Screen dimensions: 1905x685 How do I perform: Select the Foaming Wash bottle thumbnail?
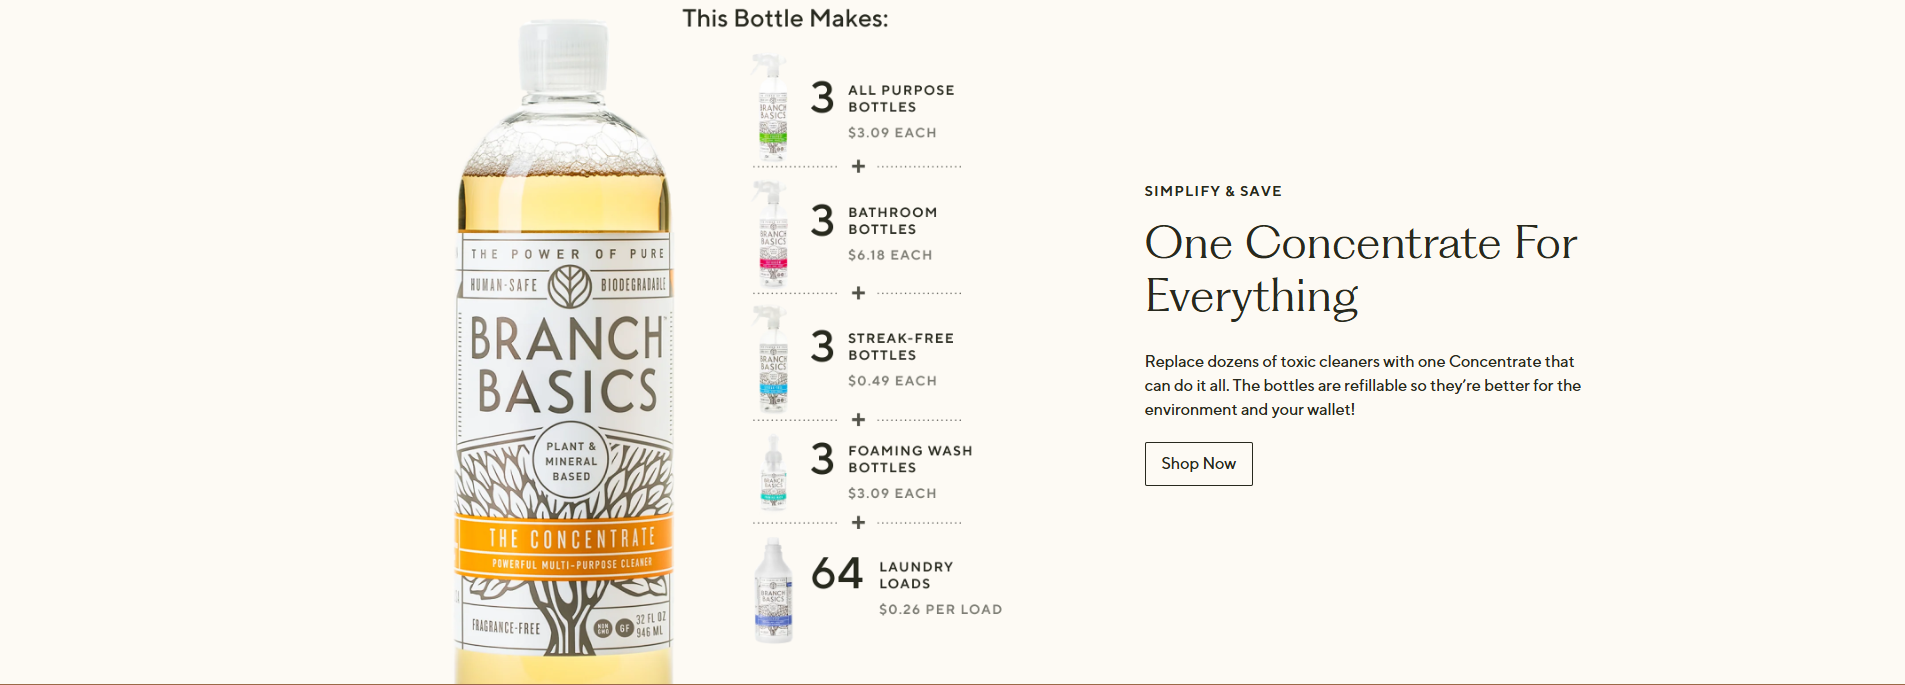(x=773, y=473)
